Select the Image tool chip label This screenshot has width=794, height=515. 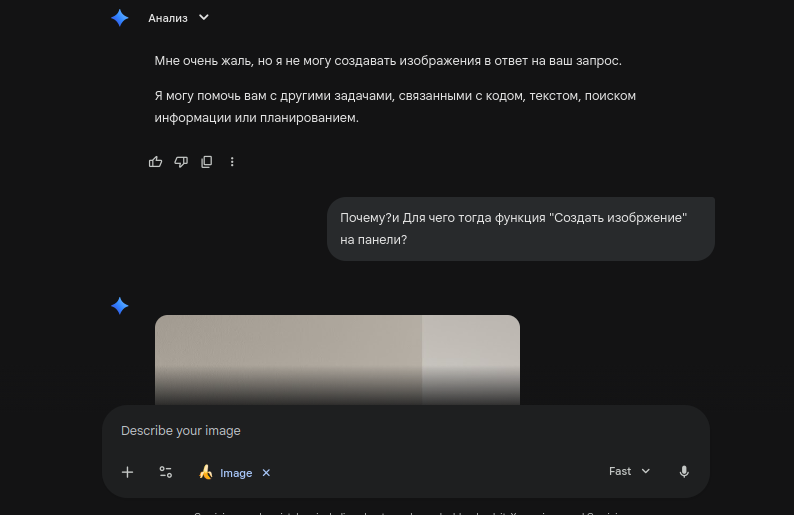click(236, 473)
